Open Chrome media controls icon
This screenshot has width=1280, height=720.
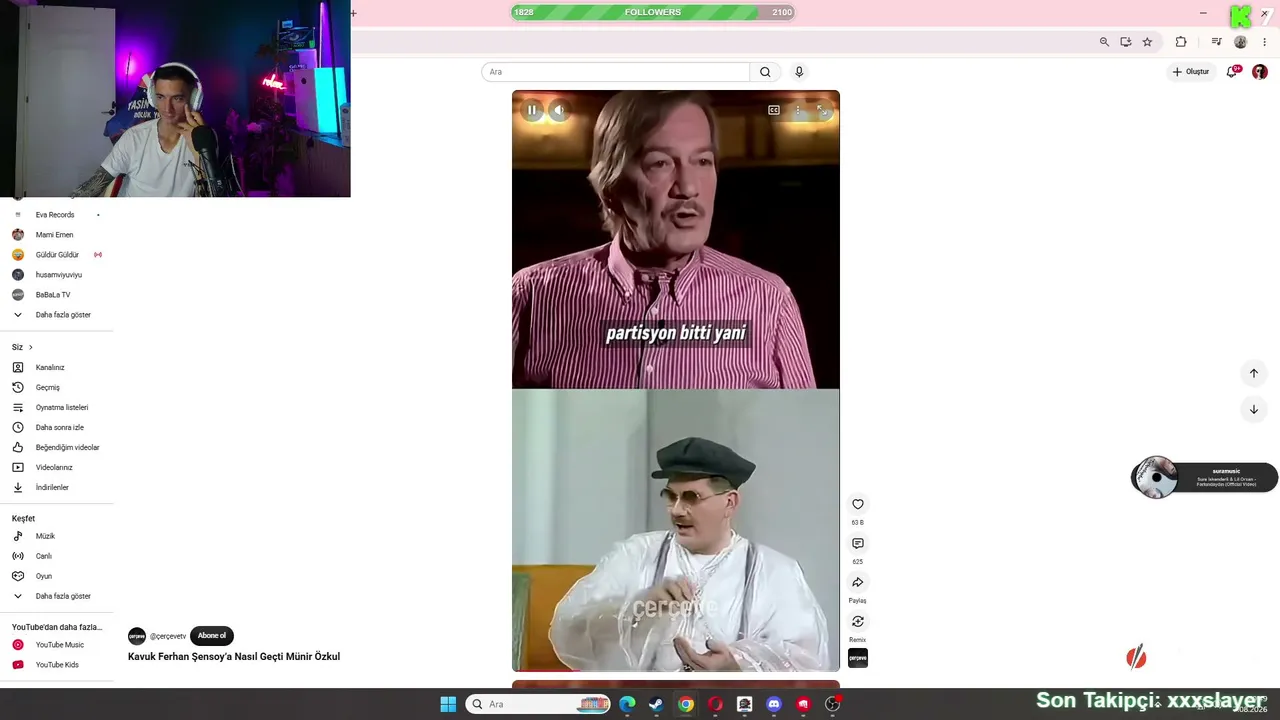pyautogui.click(x=1216, y=42)
